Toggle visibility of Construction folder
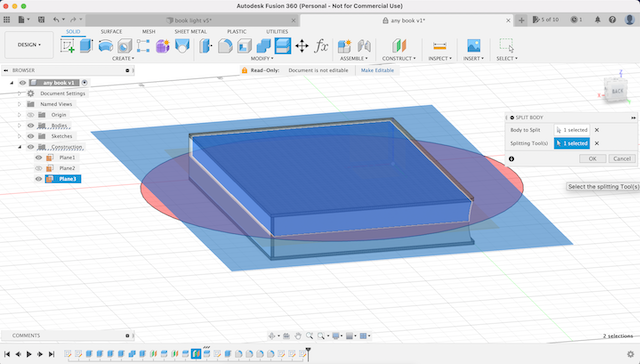The image size is (640, 364). coord(31,146)
